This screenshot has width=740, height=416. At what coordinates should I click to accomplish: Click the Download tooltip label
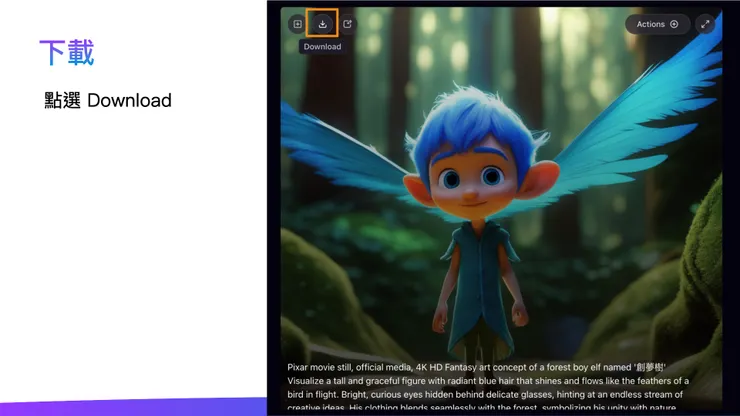(x=322, y=47)
